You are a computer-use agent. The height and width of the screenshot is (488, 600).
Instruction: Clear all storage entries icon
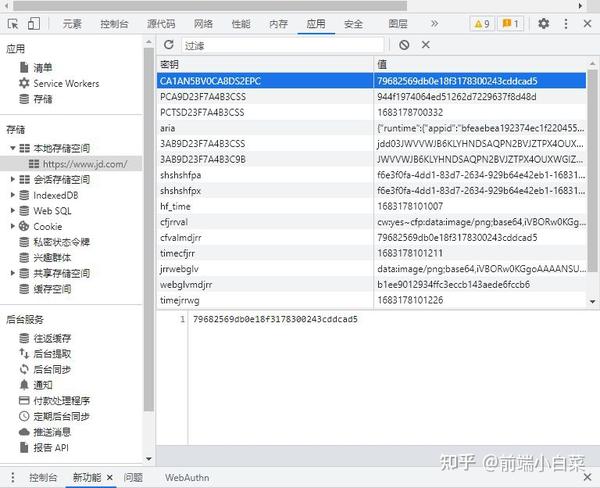click(404, 45)
